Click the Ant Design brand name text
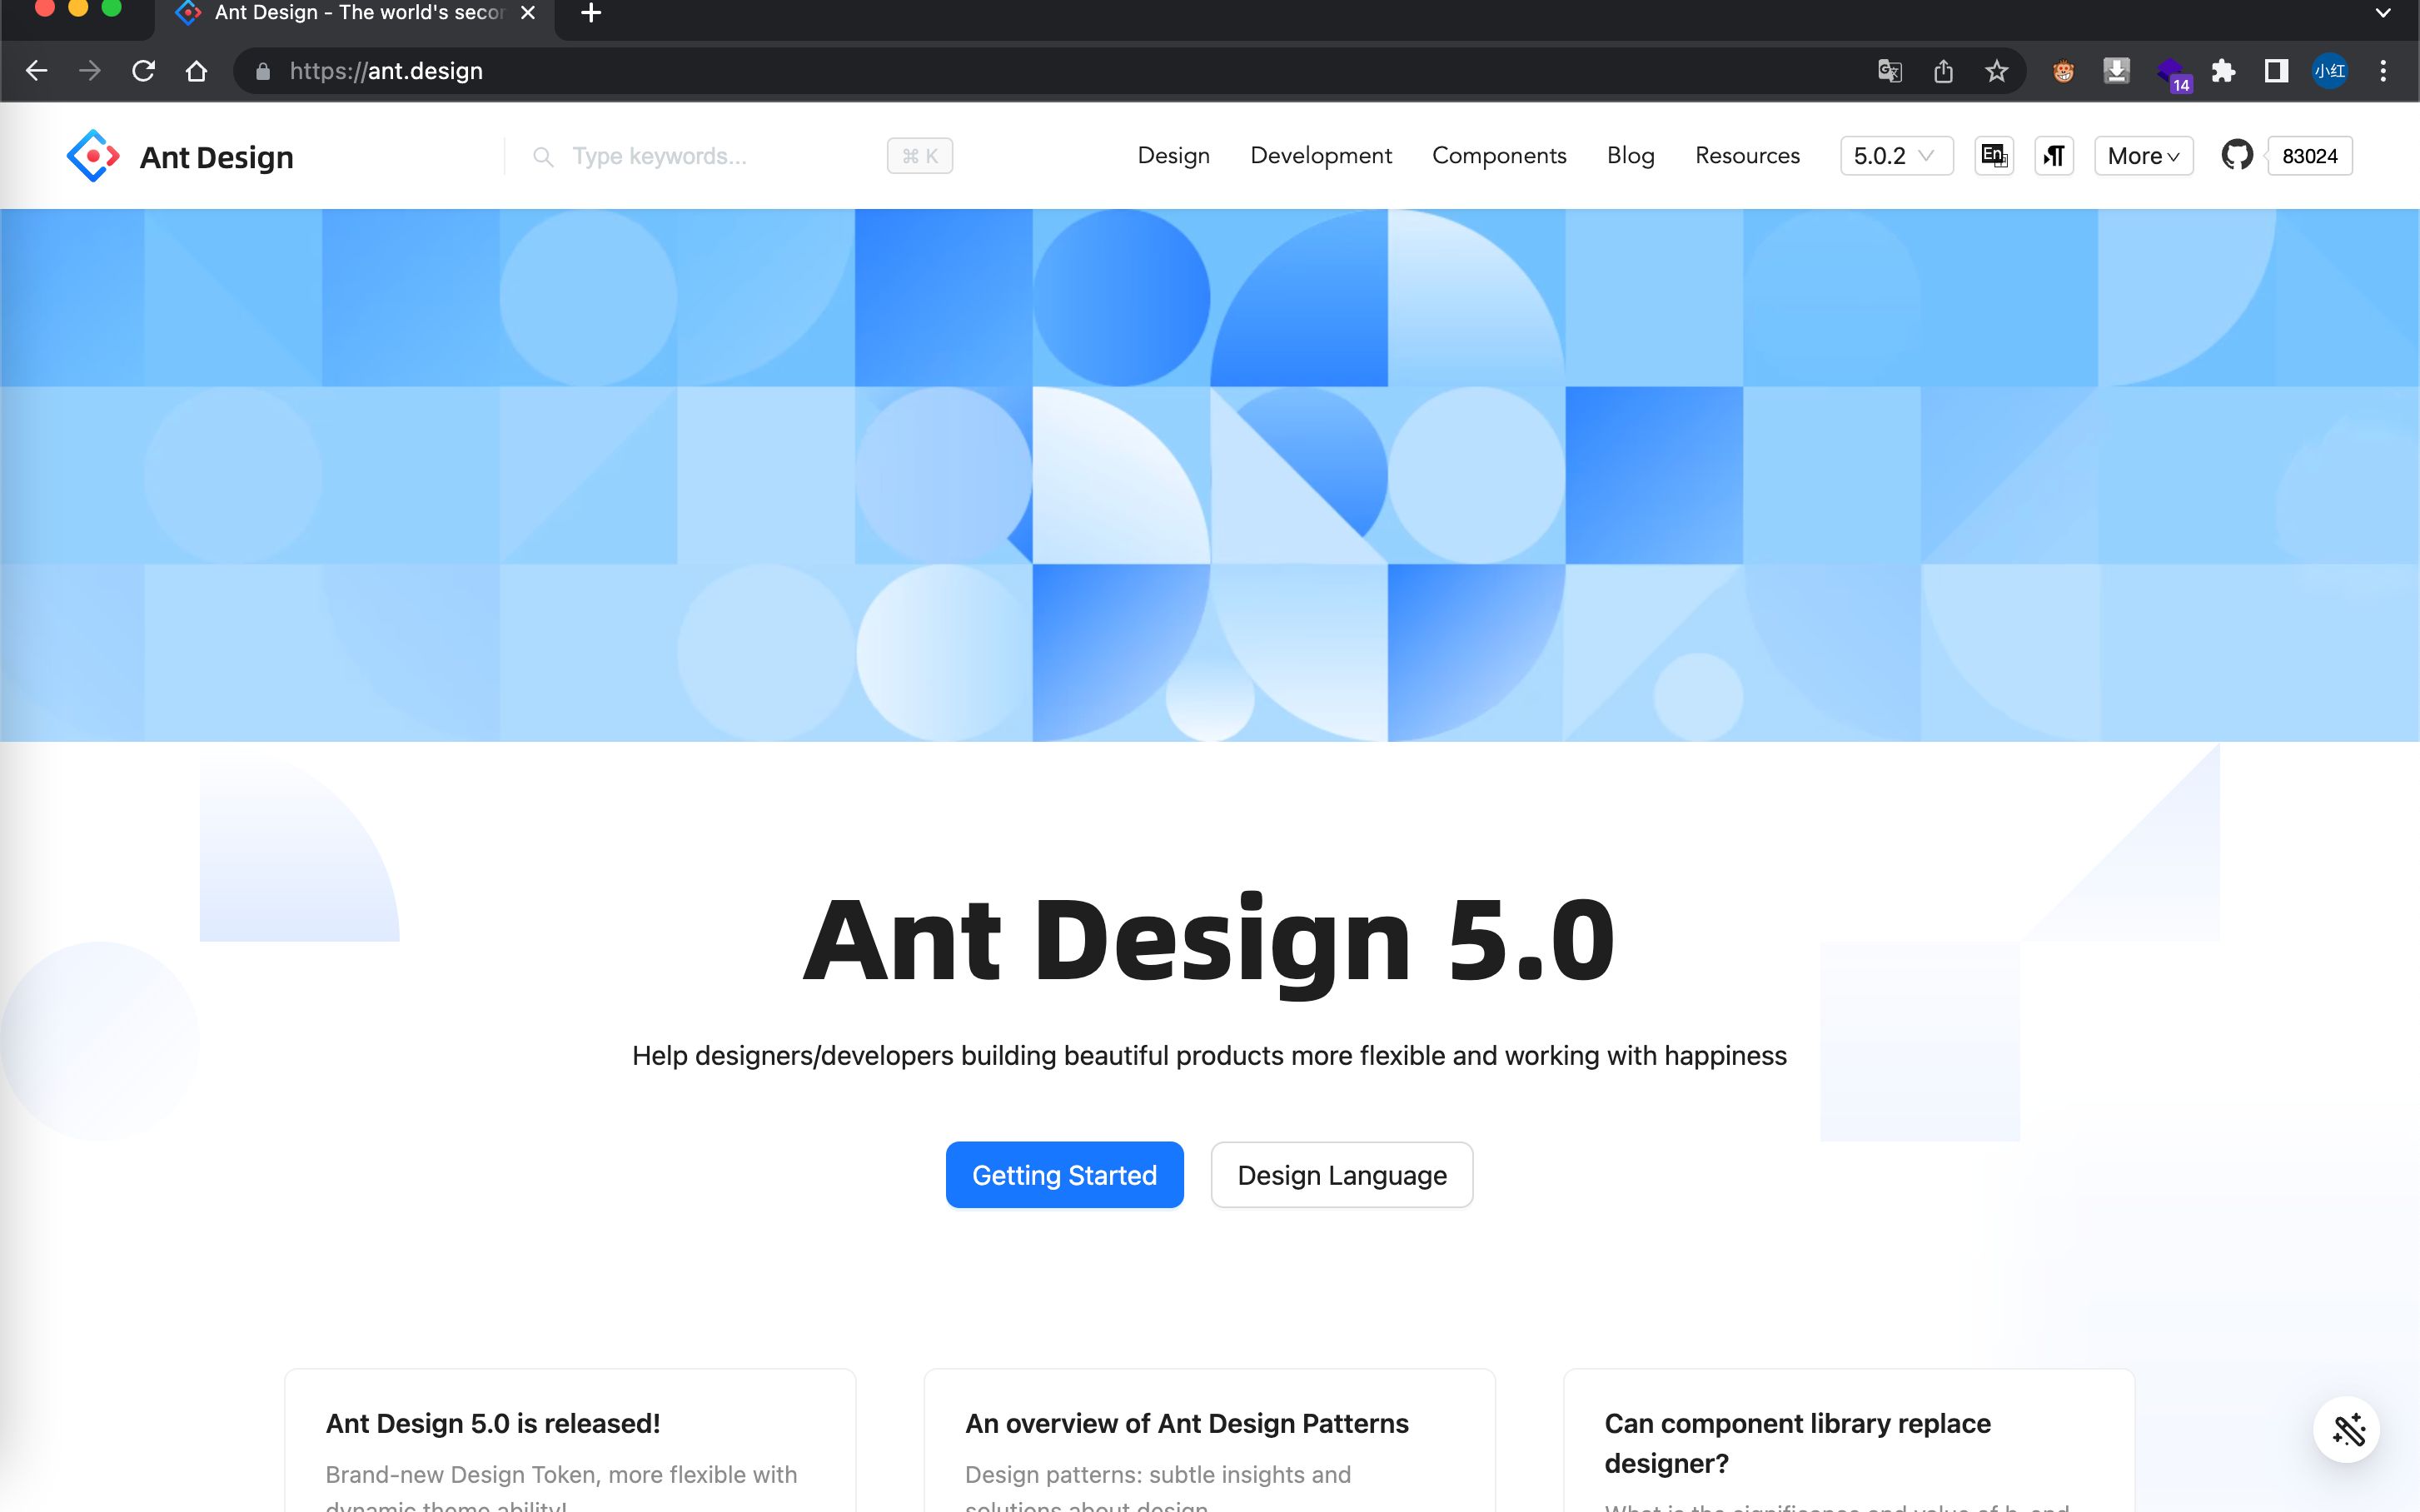This screenshot has height=1512, width=2420. (x=216, y=157)
